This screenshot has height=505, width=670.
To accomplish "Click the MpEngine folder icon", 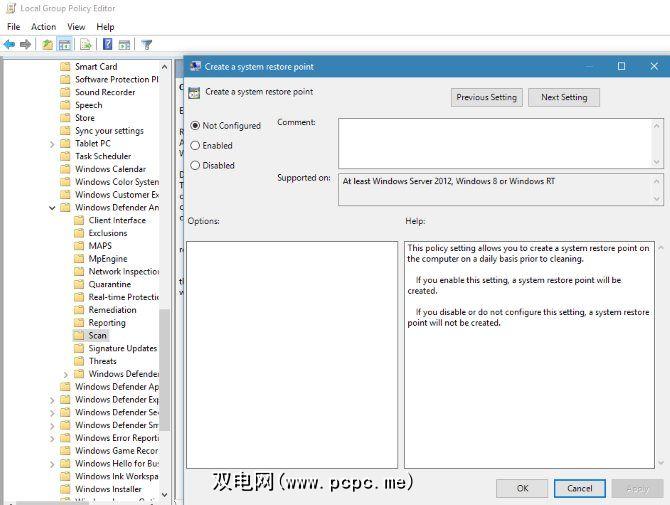I will tap(79, 259).
